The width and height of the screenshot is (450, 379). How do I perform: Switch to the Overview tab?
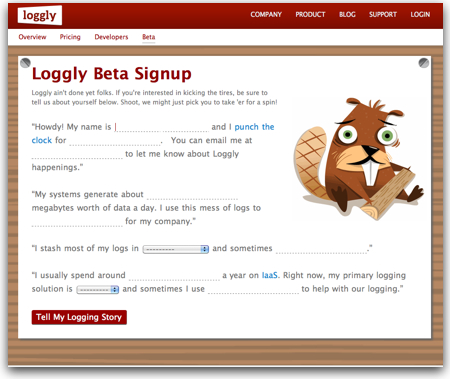tap(32, 37)
